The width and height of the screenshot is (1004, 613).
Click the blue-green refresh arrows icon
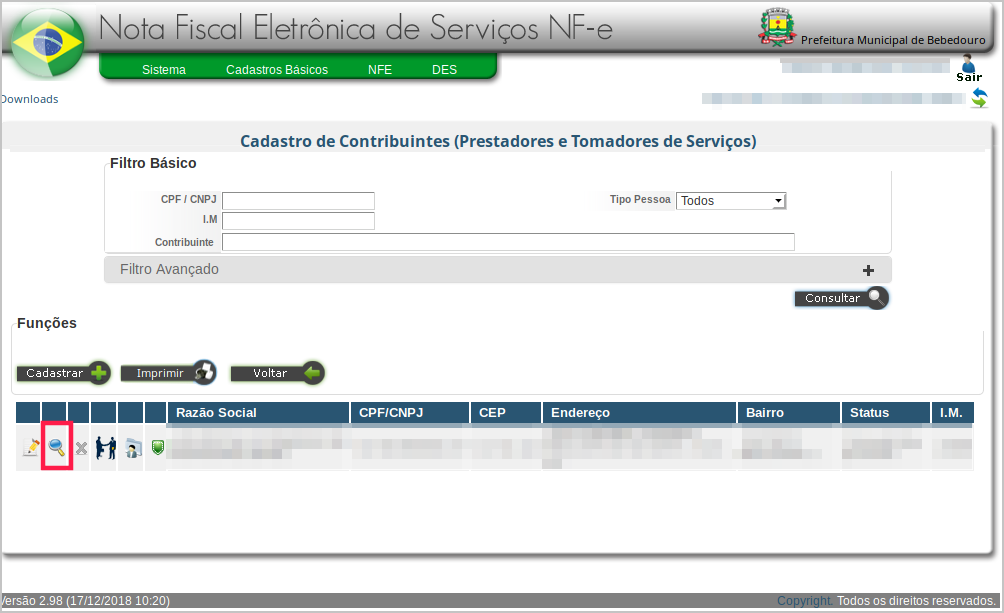click(x=979, y=98)
